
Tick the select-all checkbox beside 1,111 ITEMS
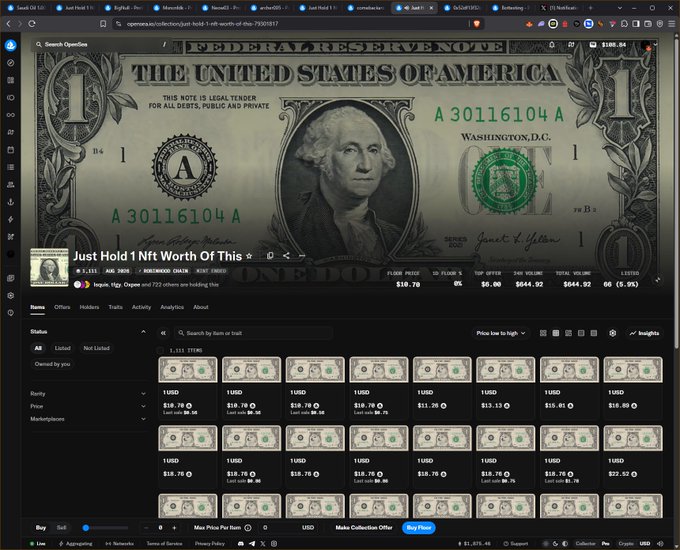pos(160,350)
